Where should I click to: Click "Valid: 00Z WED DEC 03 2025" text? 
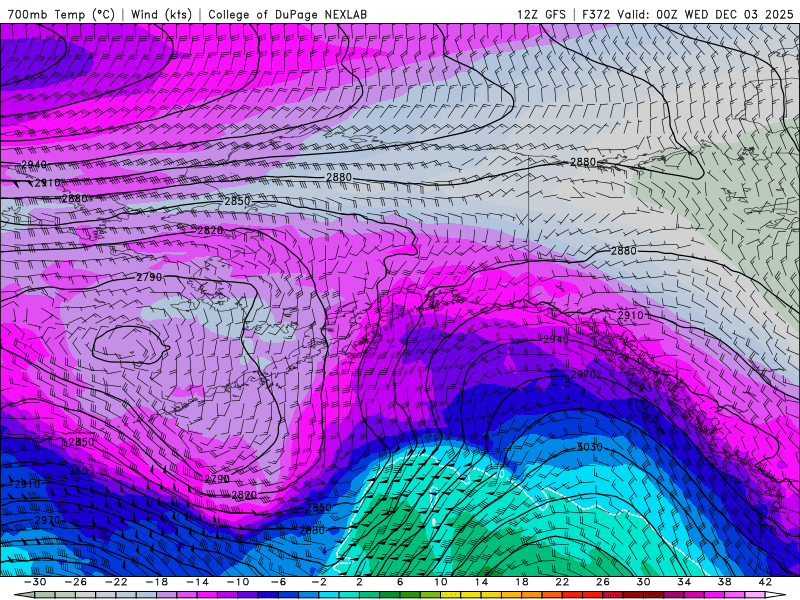(705, 14)
